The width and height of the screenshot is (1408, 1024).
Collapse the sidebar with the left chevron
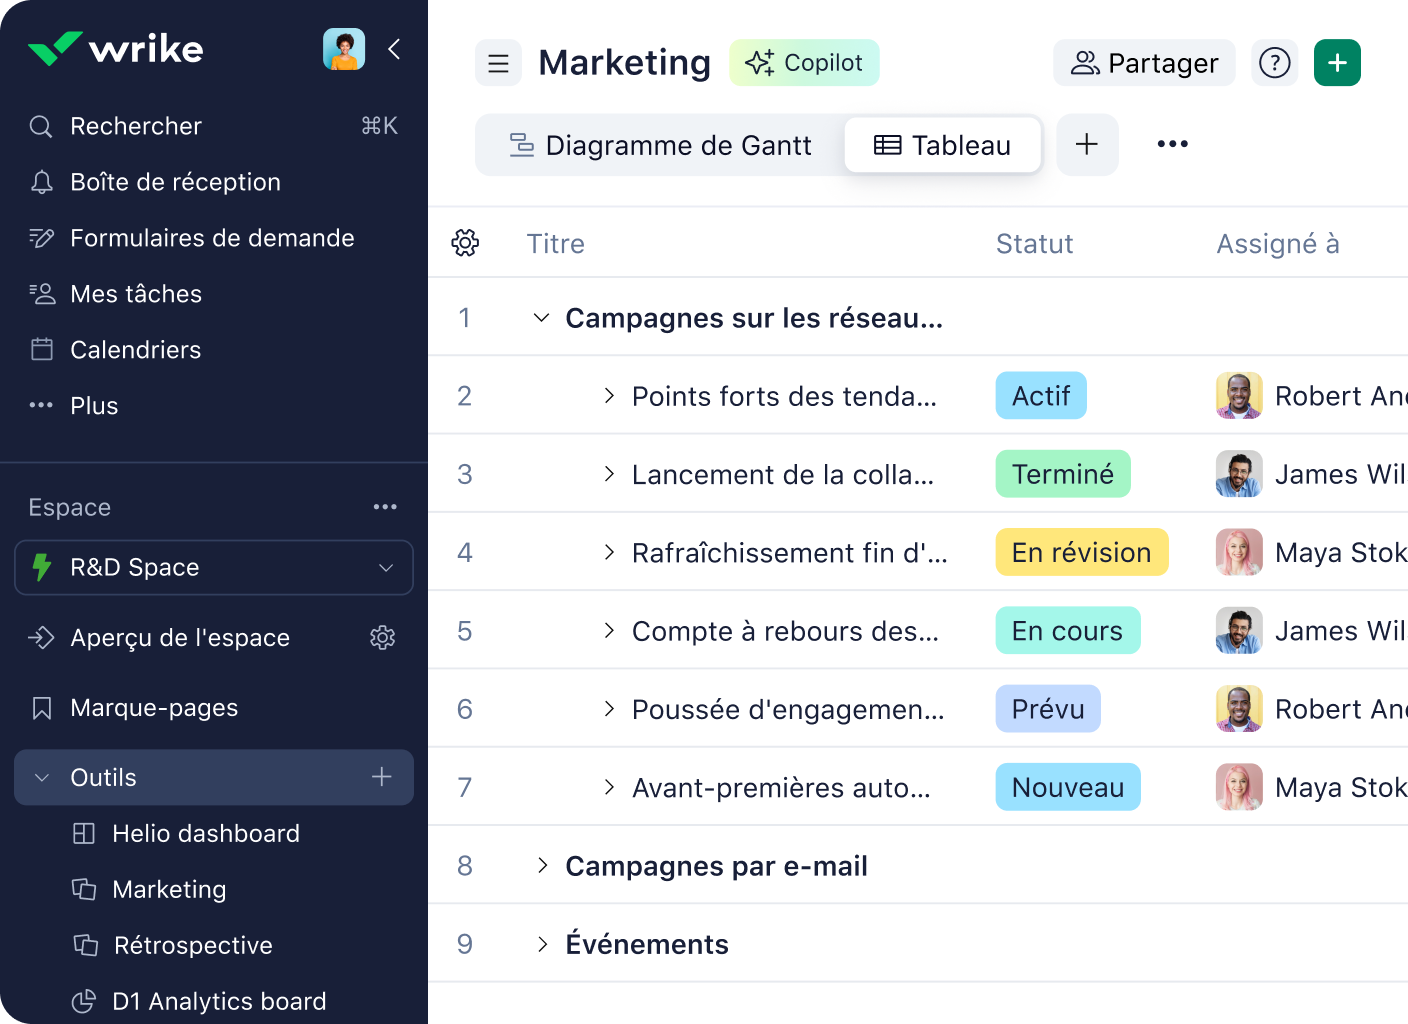point(395,48)
